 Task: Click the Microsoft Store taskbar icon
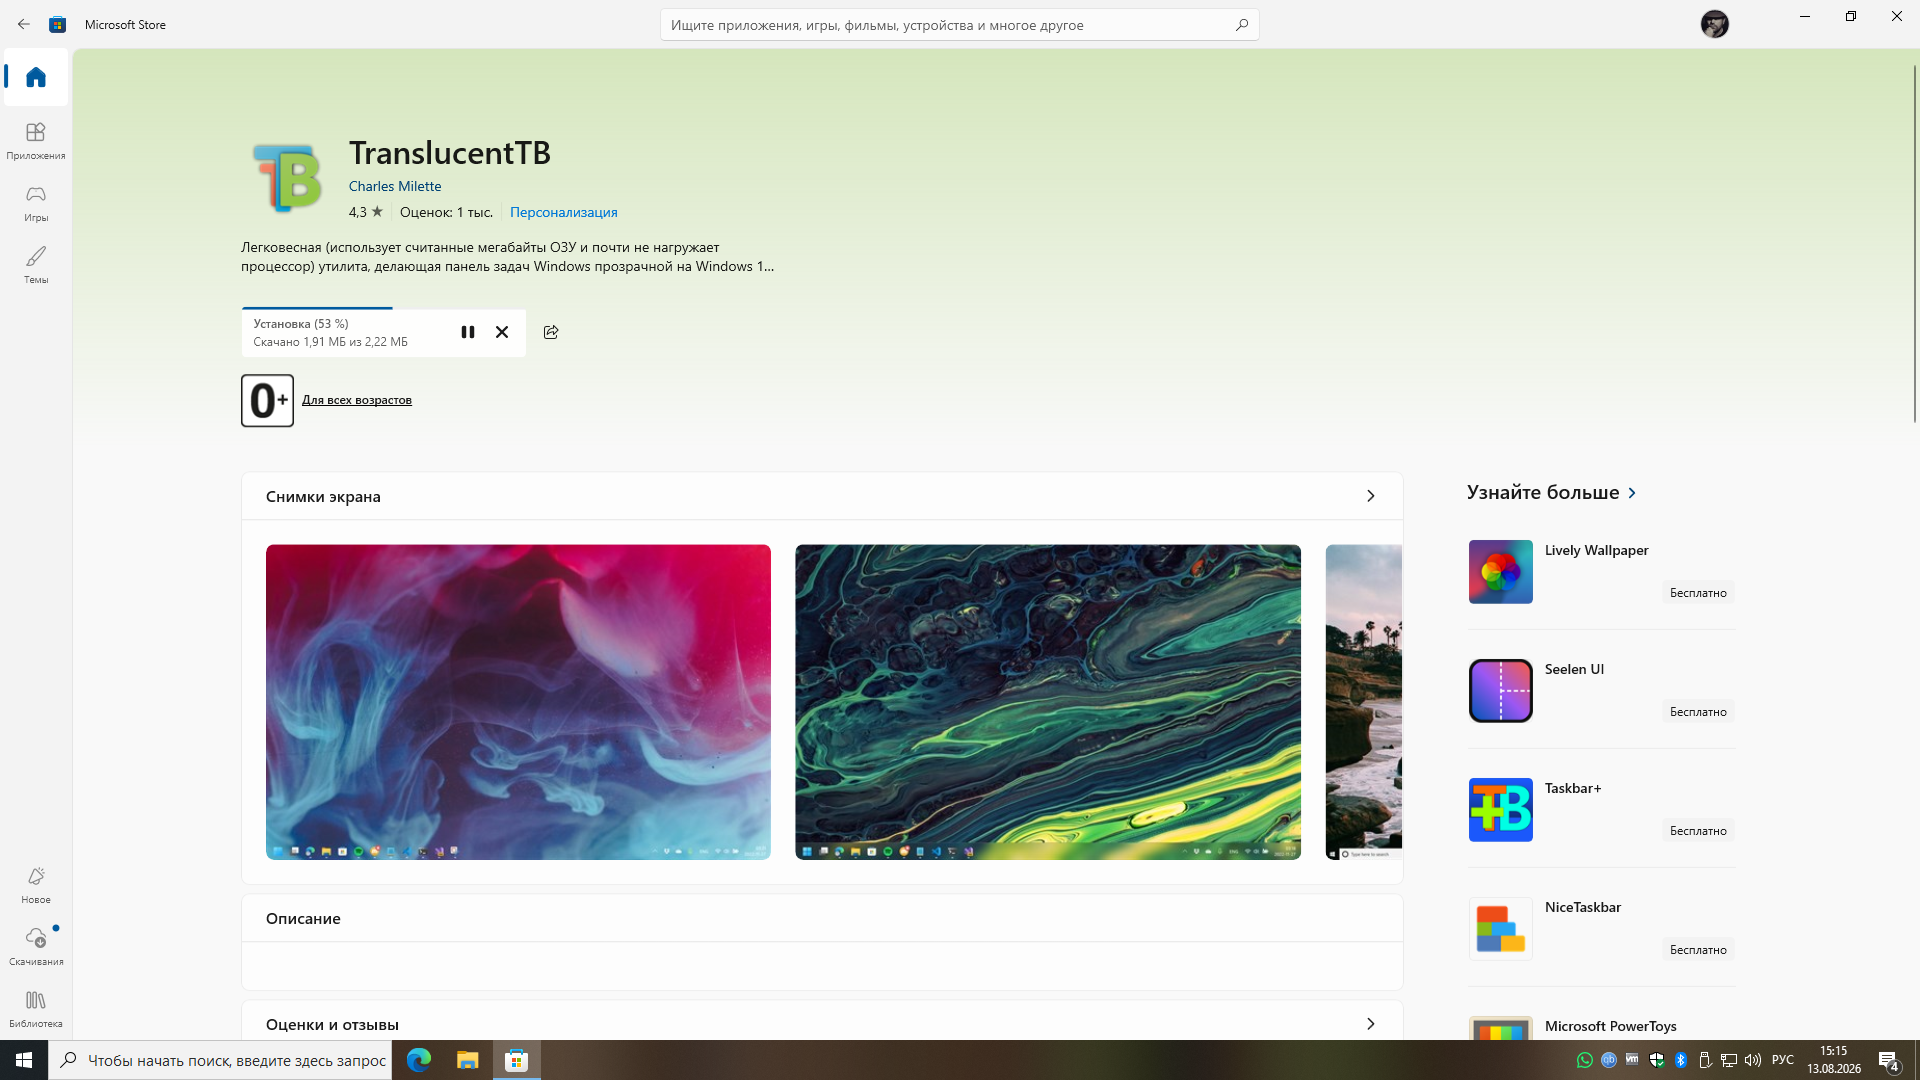(x=517, y=1060)
